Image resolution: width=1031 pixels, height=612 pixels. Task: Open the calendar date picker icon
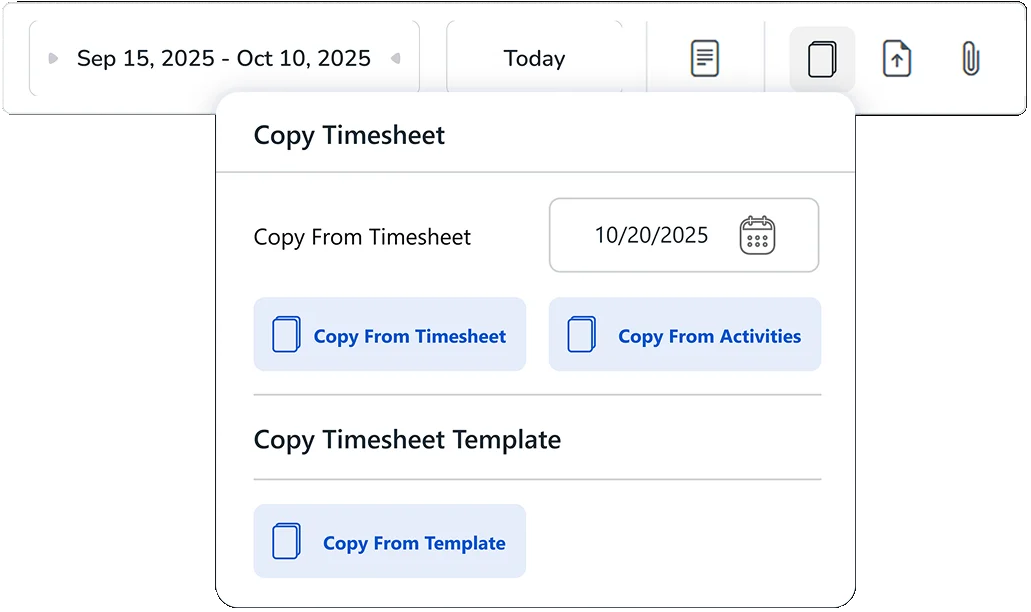757,235
